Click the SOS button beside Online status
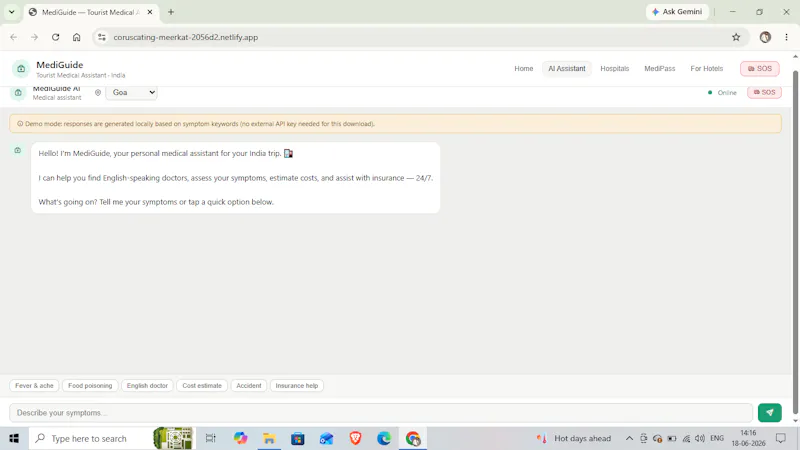 pyautogui.click(x=764, y=92)
